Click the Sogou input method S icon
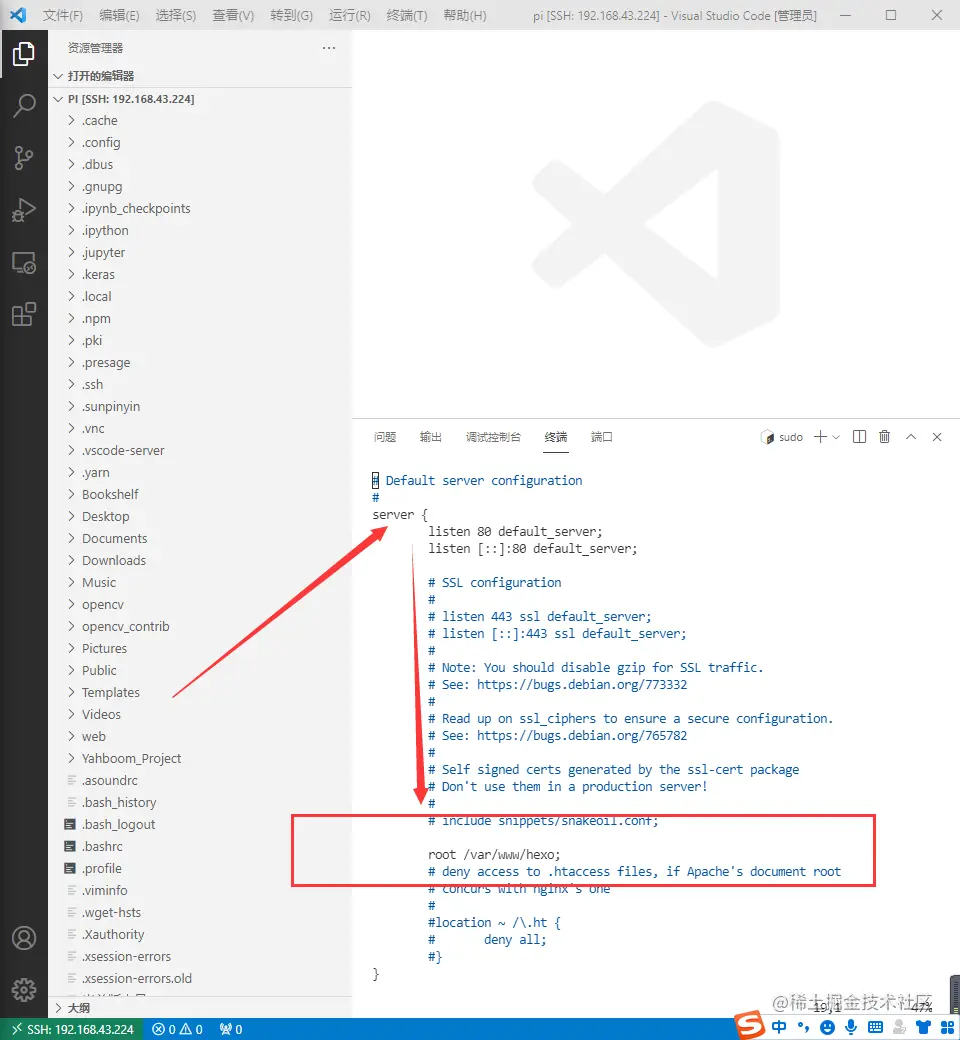Screen dimensions: 960x1040 coord(750,1025)
